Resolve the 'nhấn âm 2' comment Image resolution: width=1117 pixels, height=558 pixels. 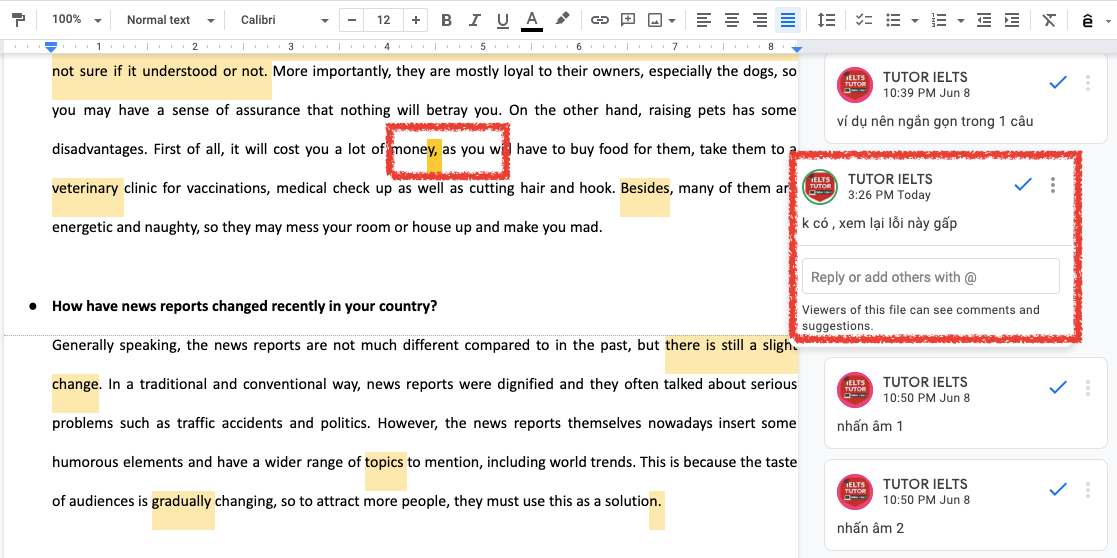(1058, 490)
